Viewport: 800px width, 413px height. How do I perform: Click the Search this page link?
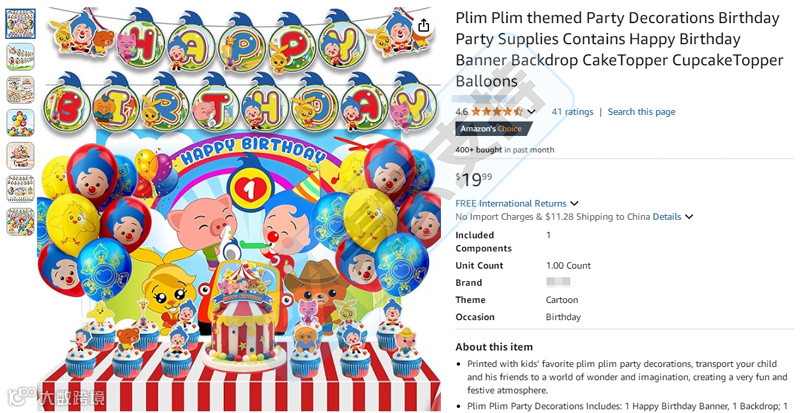[641, 112]
